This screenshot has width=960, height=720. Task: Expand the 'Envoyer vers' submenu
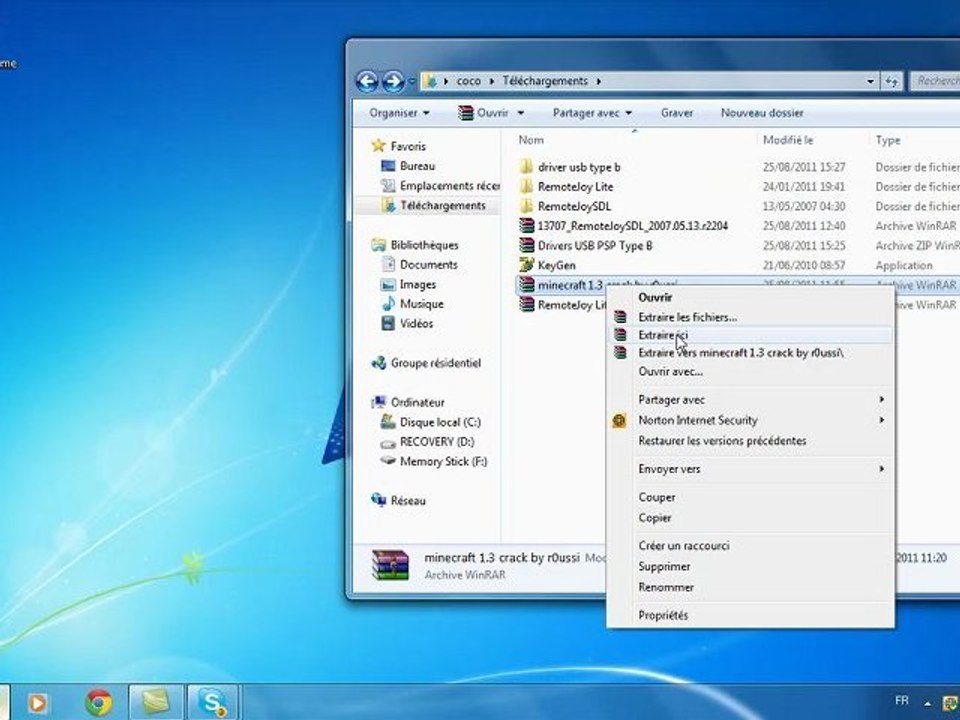click(751, 469)
